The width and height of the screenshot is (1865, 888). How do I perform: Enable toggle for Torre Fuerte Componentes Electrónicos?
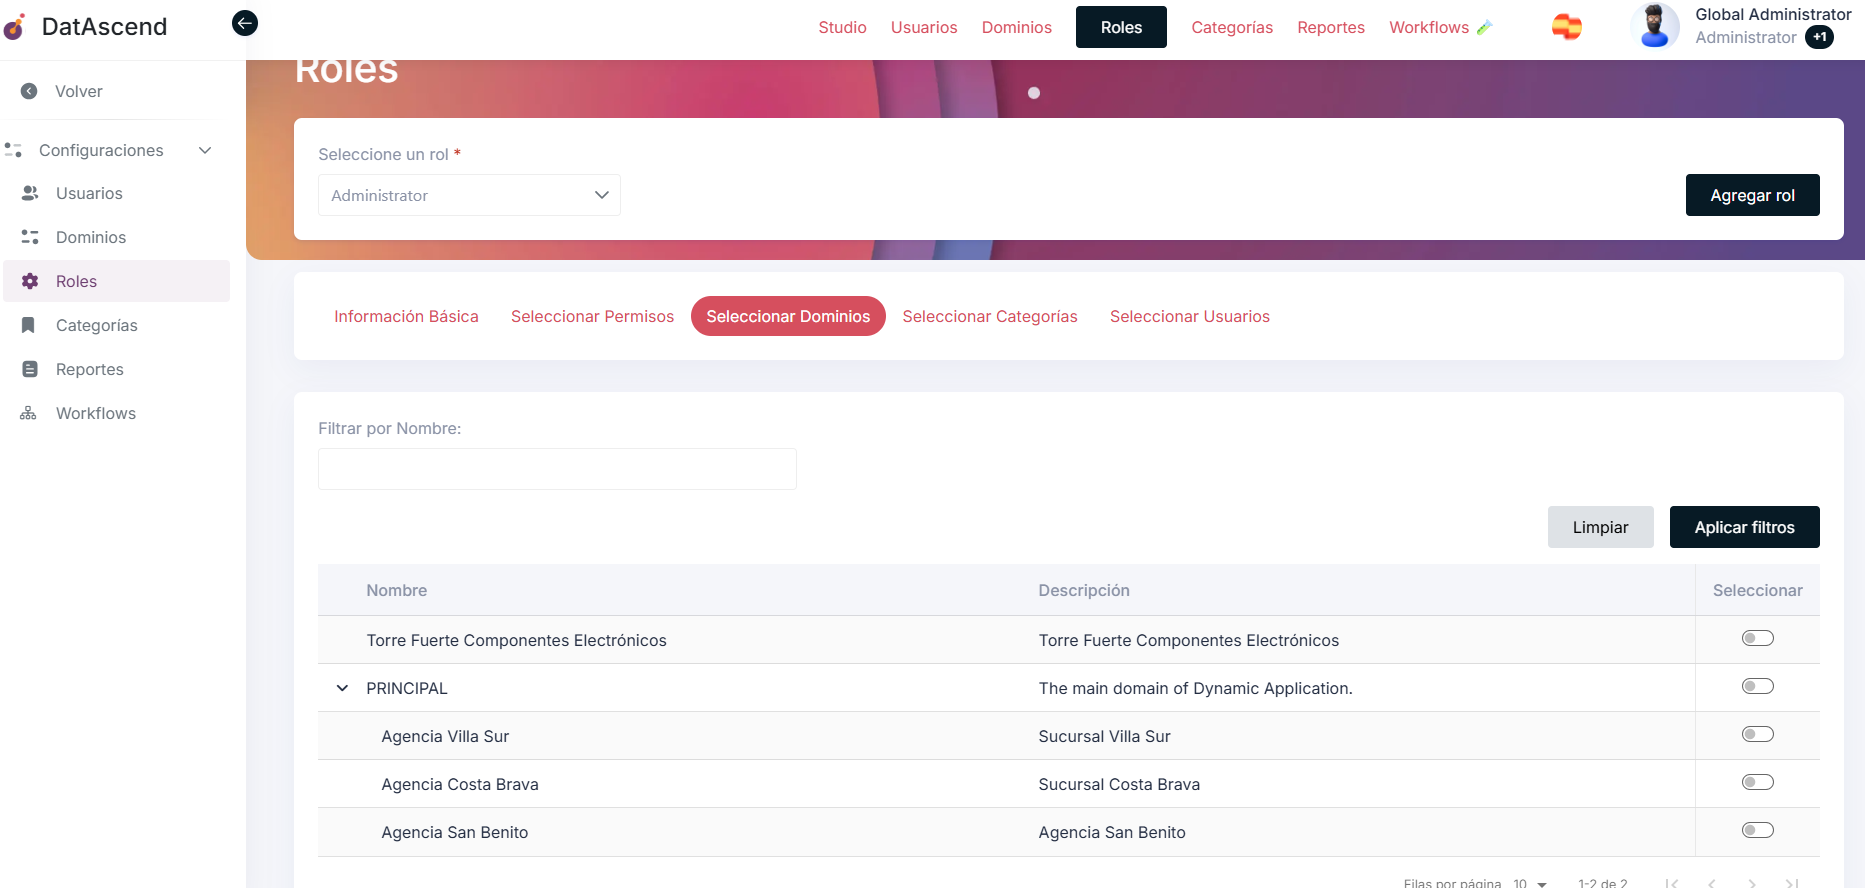tap(1757, 639)
